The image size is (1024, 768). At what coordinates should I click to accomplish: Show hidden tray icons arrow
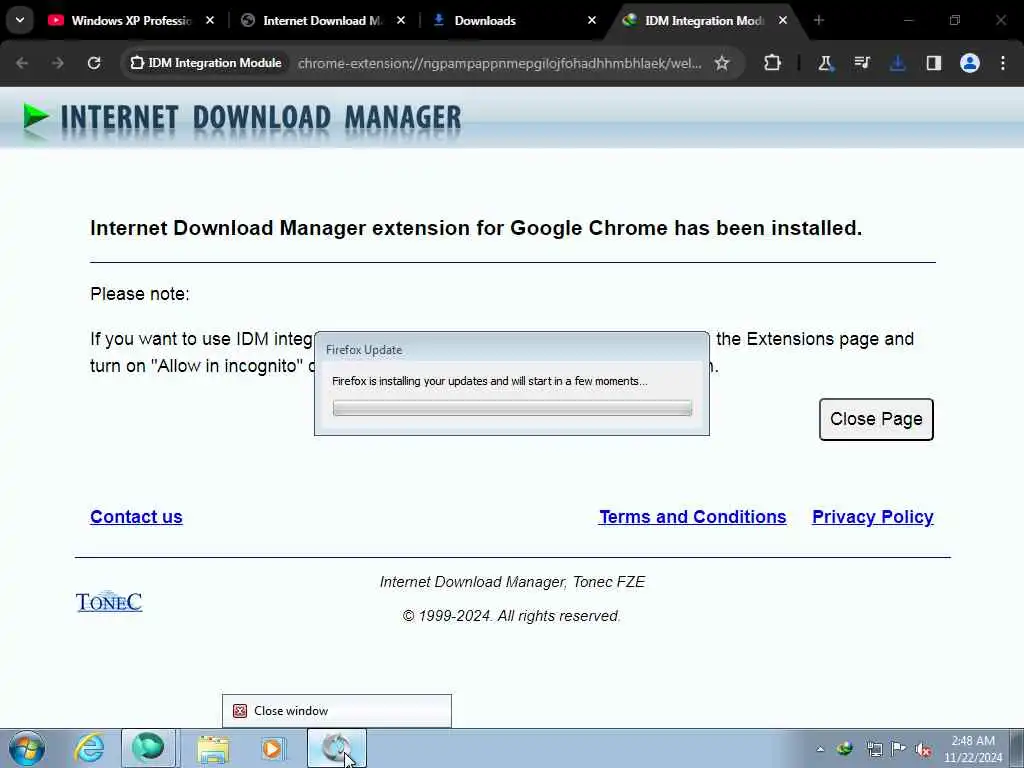pyautogui.click(x=820, y=749)
